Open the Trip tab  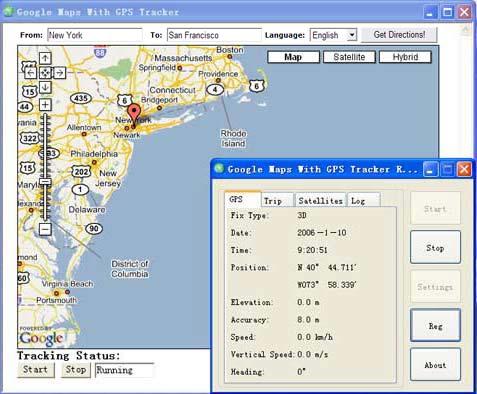pyautogui.click(x=277, y=201)
